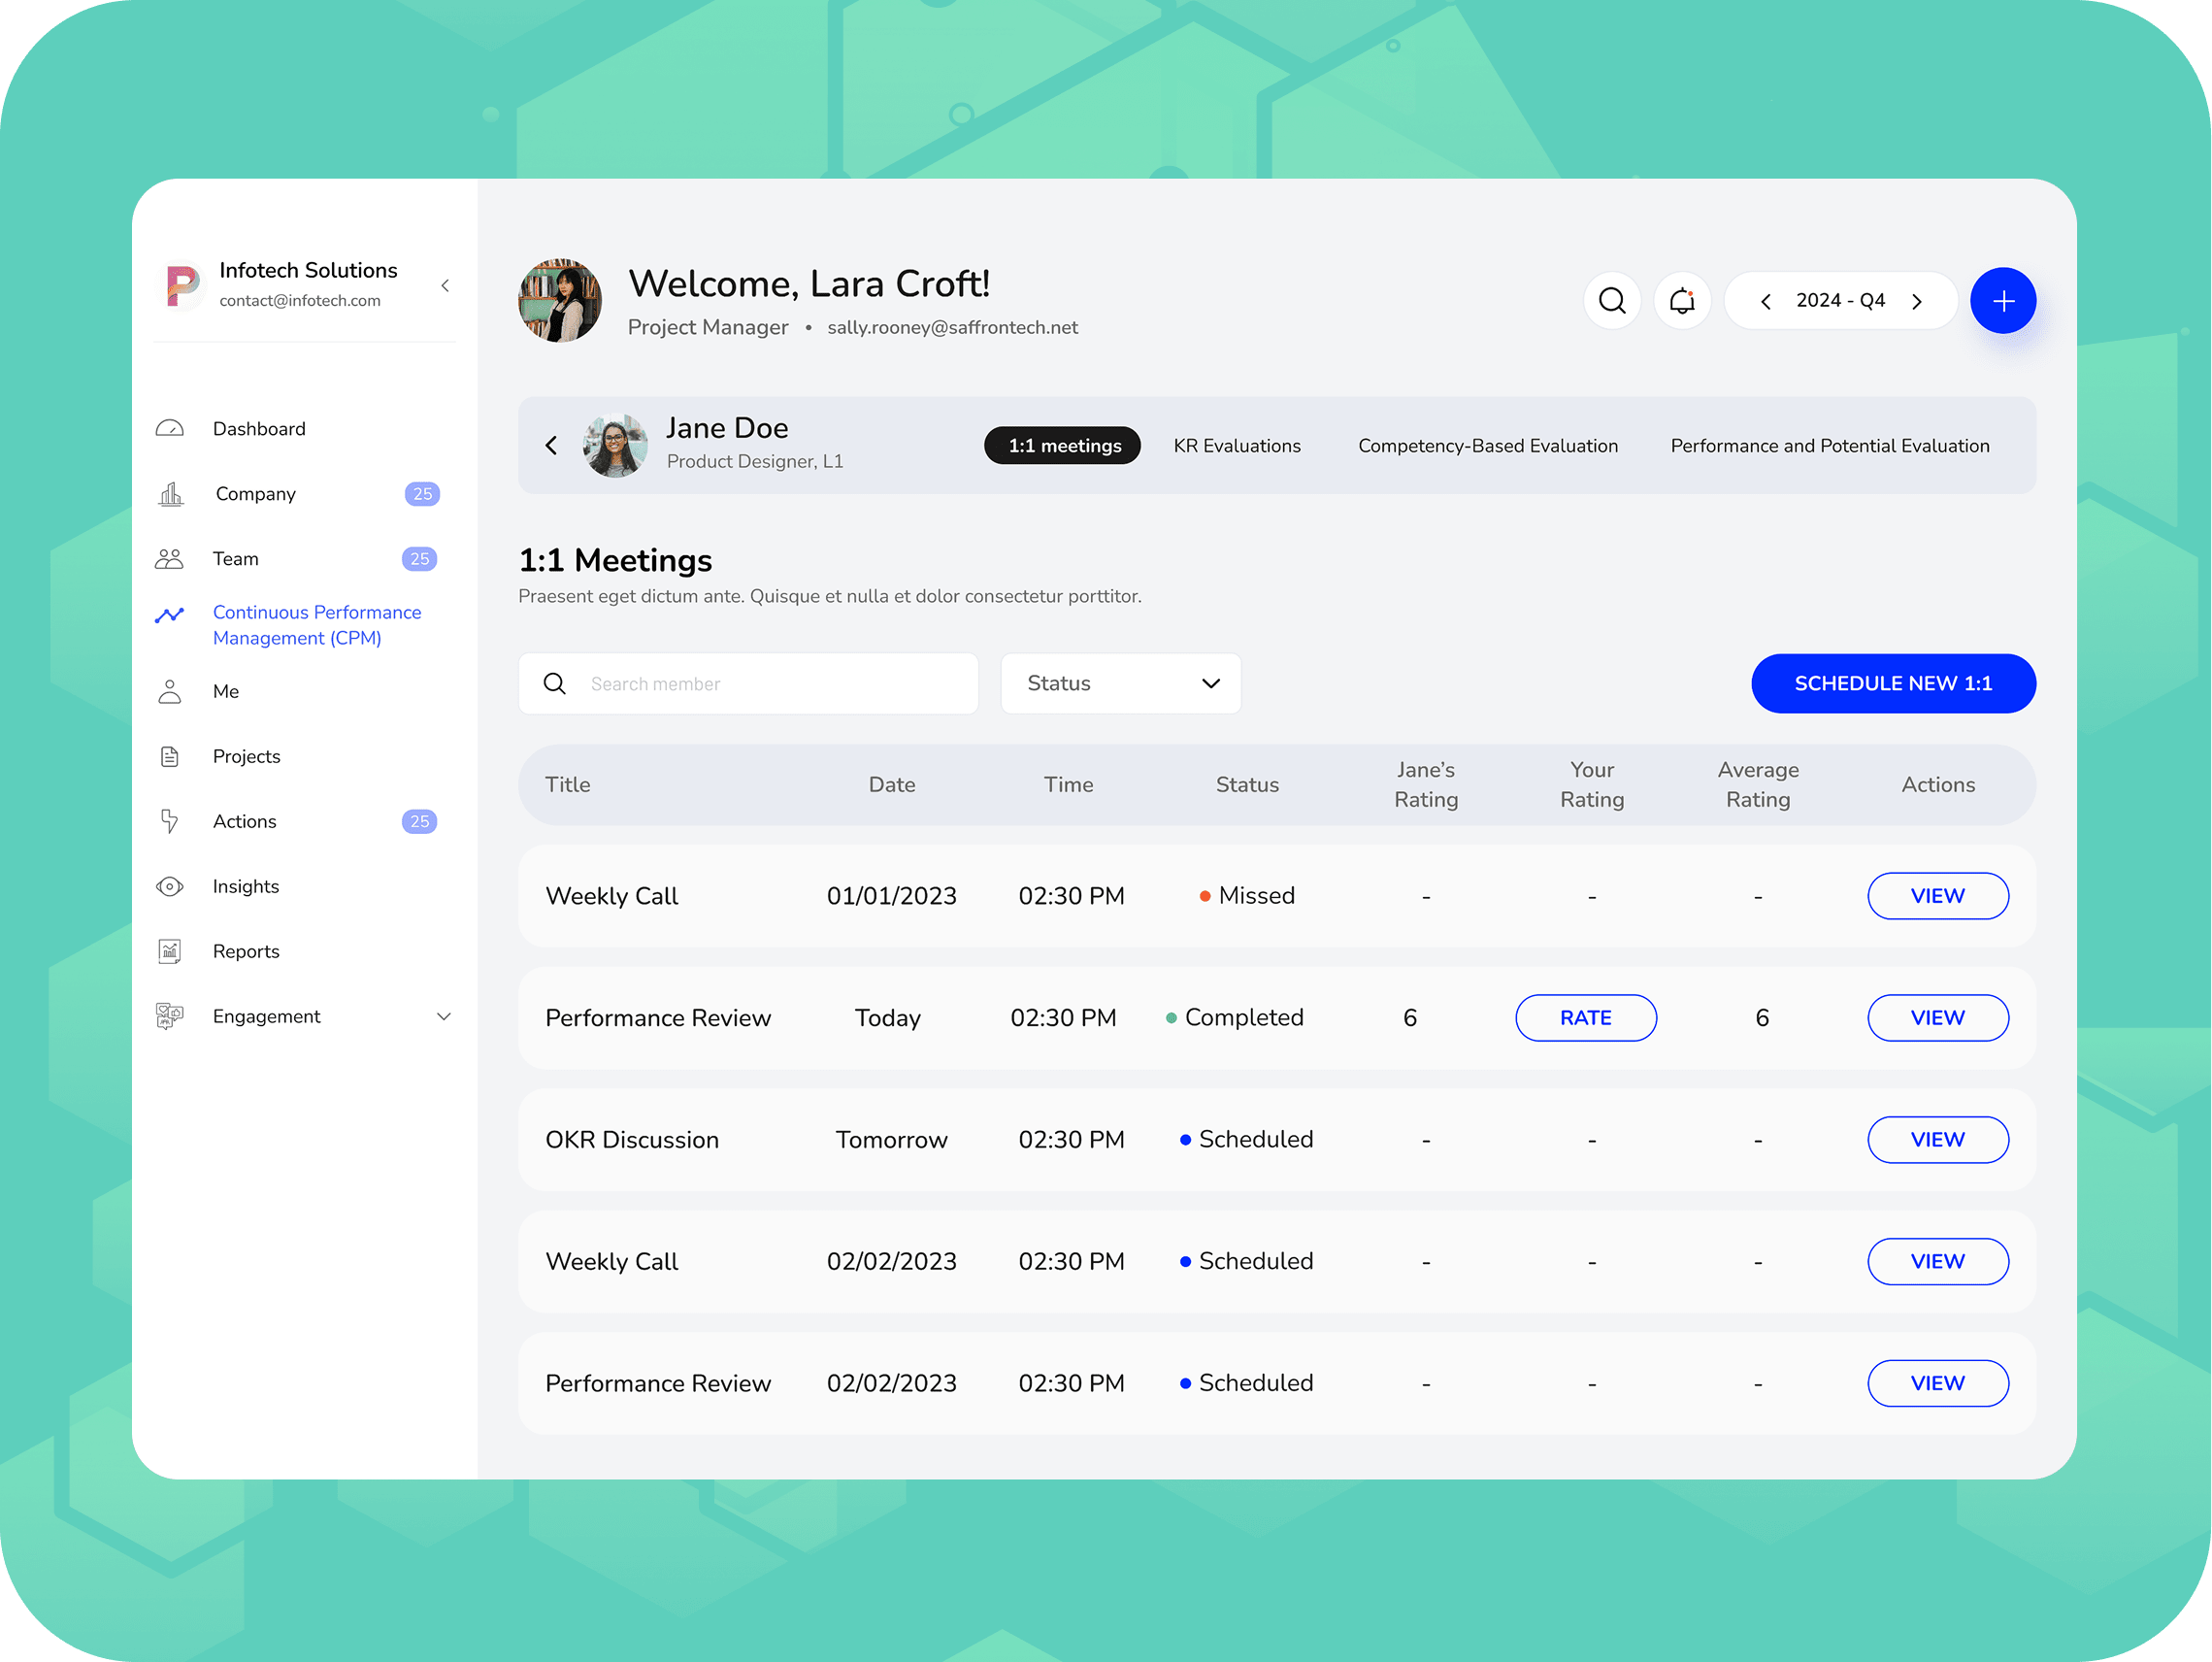
Task: Open the notifications bell icon
Action: point(1682,300)
